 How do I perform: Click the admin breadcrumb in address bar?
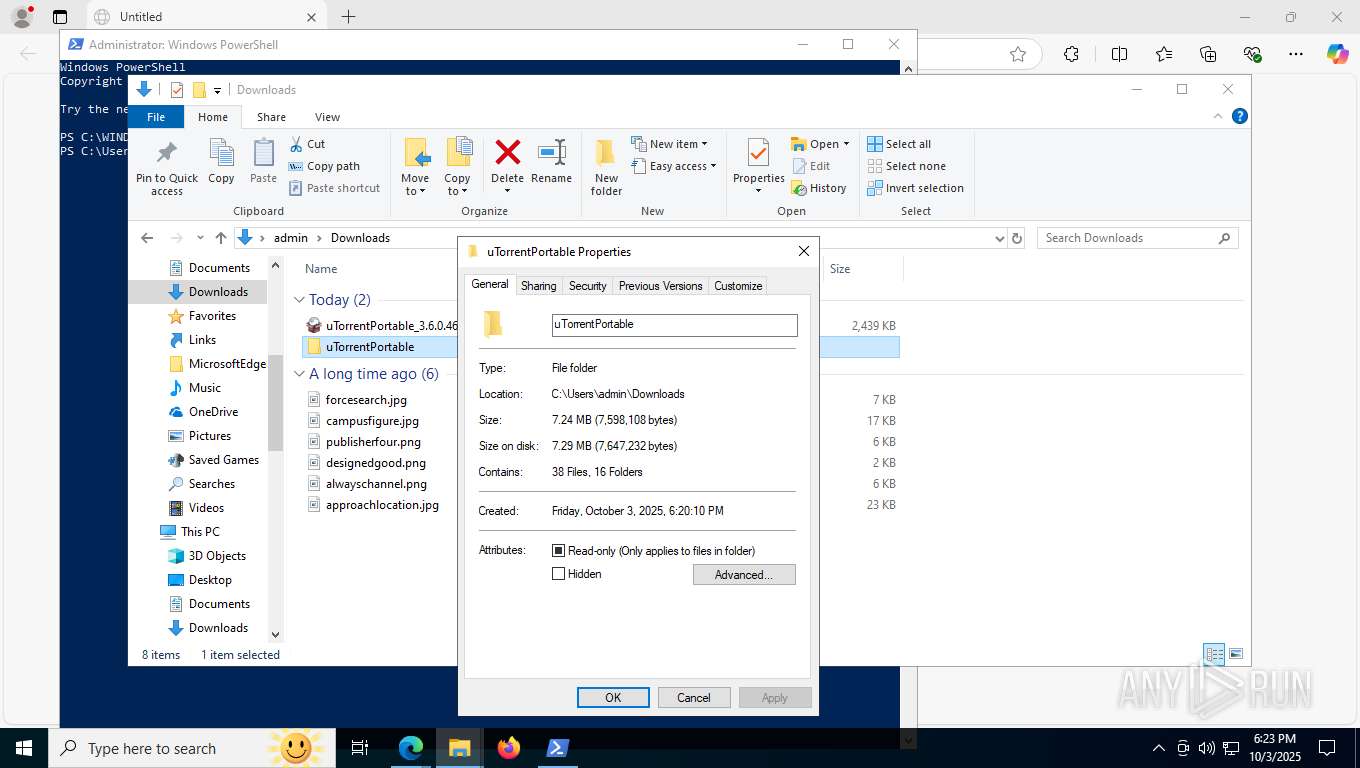[291, 238]
